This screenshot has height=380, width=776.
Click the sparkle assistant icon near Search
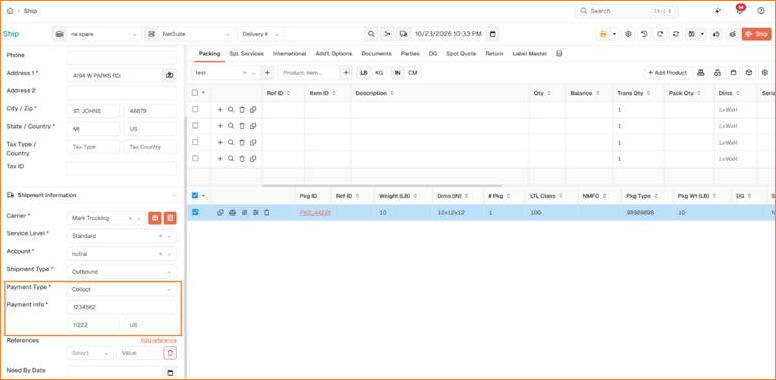(718, 11)
